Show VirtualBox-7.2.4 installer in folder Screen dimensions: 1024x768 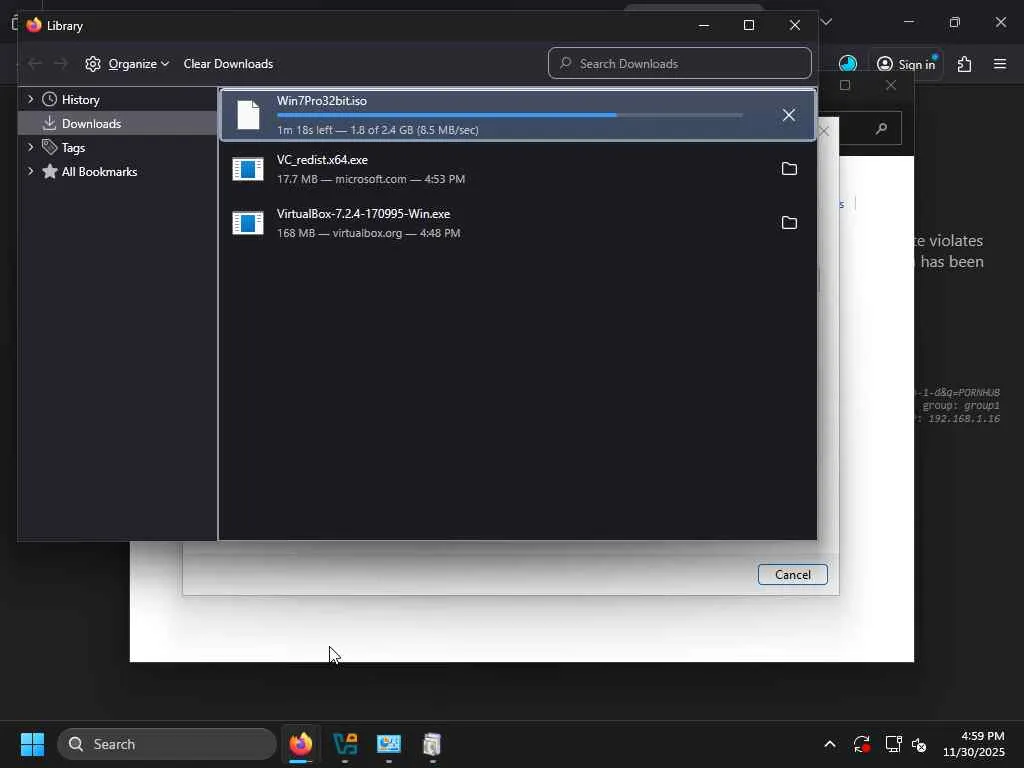coord(789,223)
